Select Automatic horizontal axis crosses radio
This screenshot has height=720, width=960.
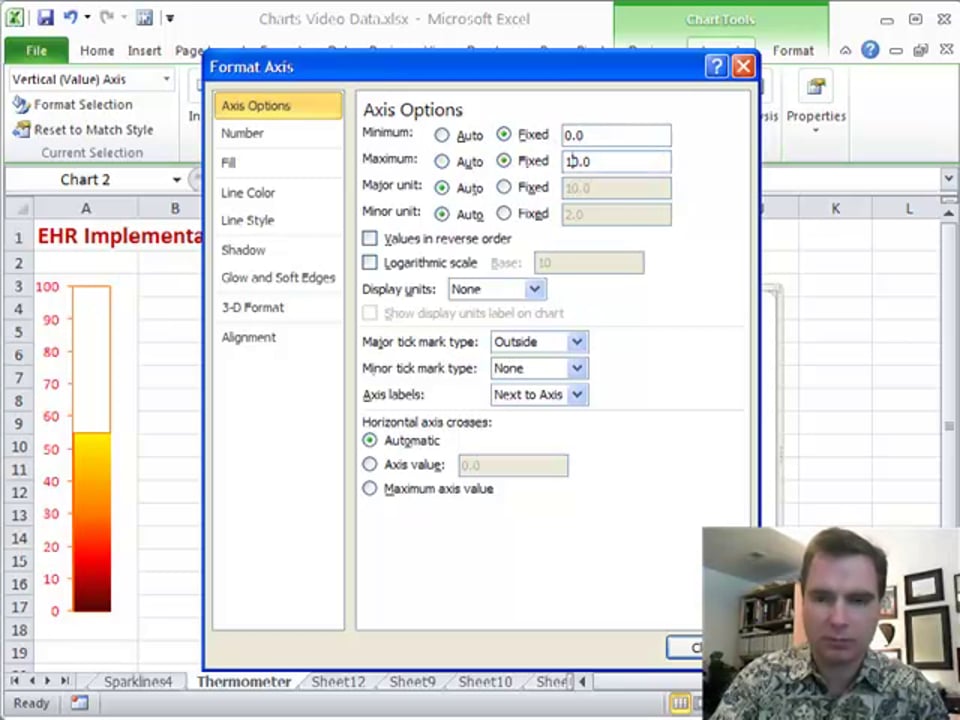click(370, 440)
